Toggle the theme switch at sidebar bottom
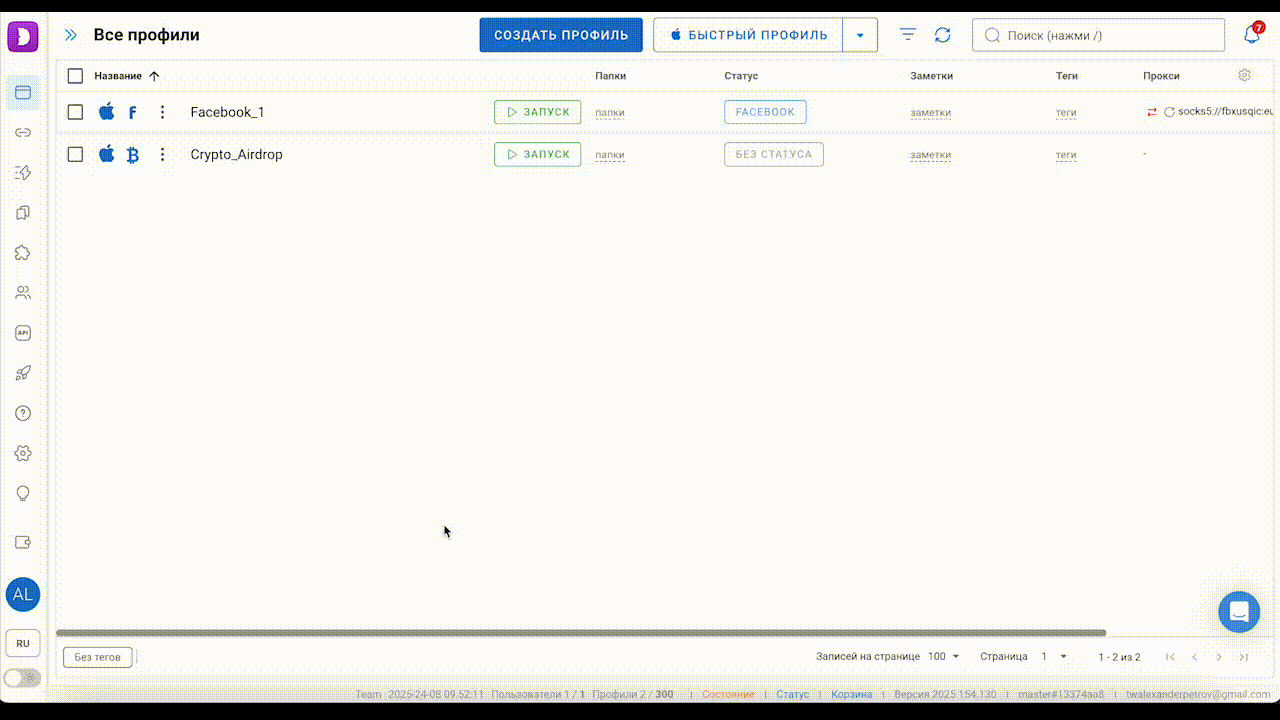Viewport: 1280px width, 720px height. coord(22,678)
